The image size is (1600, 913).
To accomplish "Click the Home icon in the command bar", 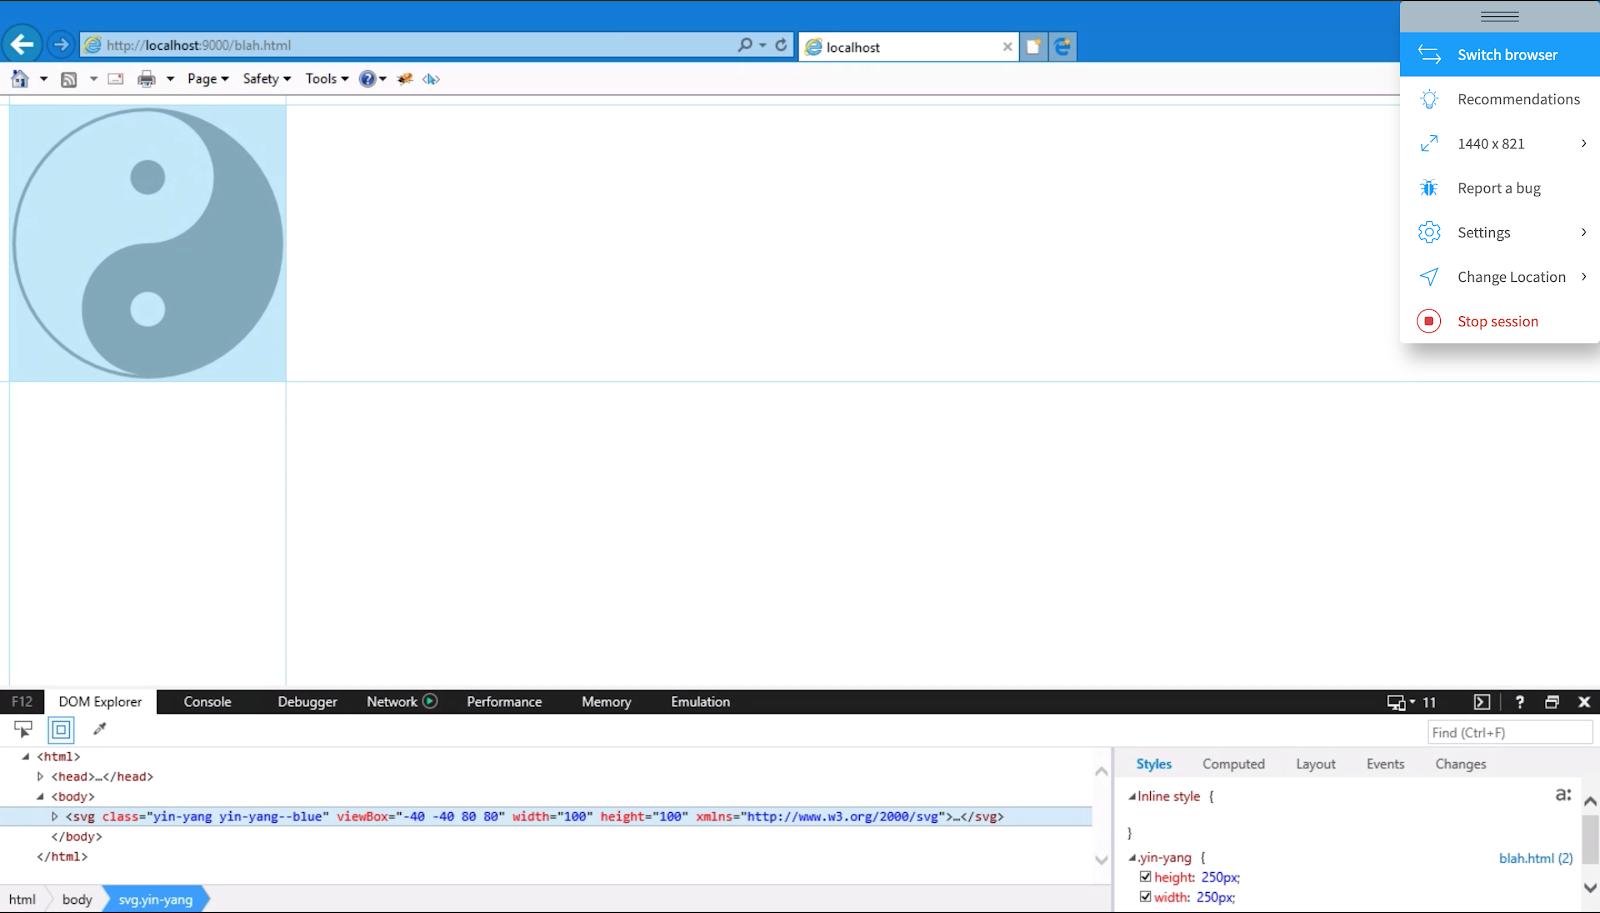I will 20,79.
